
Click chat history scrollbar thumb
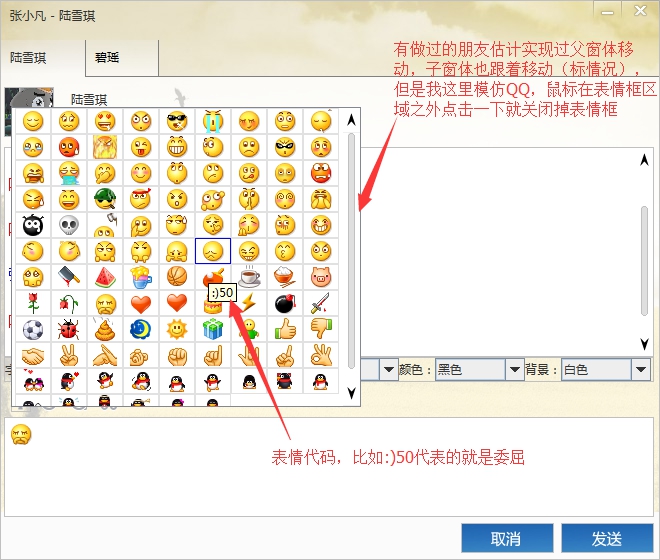click(644, 260)
